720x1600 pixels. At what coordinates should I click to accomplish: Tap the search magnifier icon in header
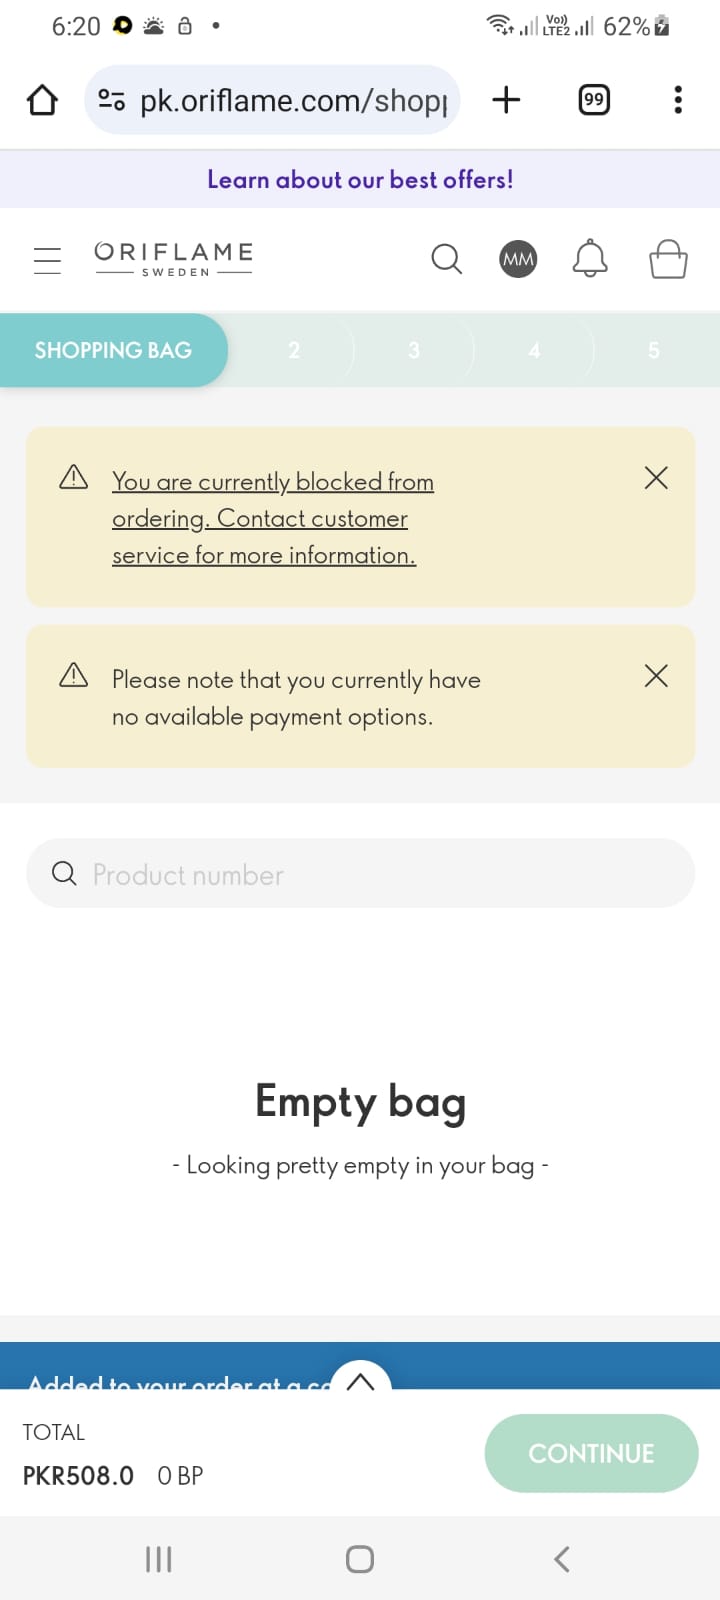(x=446, y=259)
